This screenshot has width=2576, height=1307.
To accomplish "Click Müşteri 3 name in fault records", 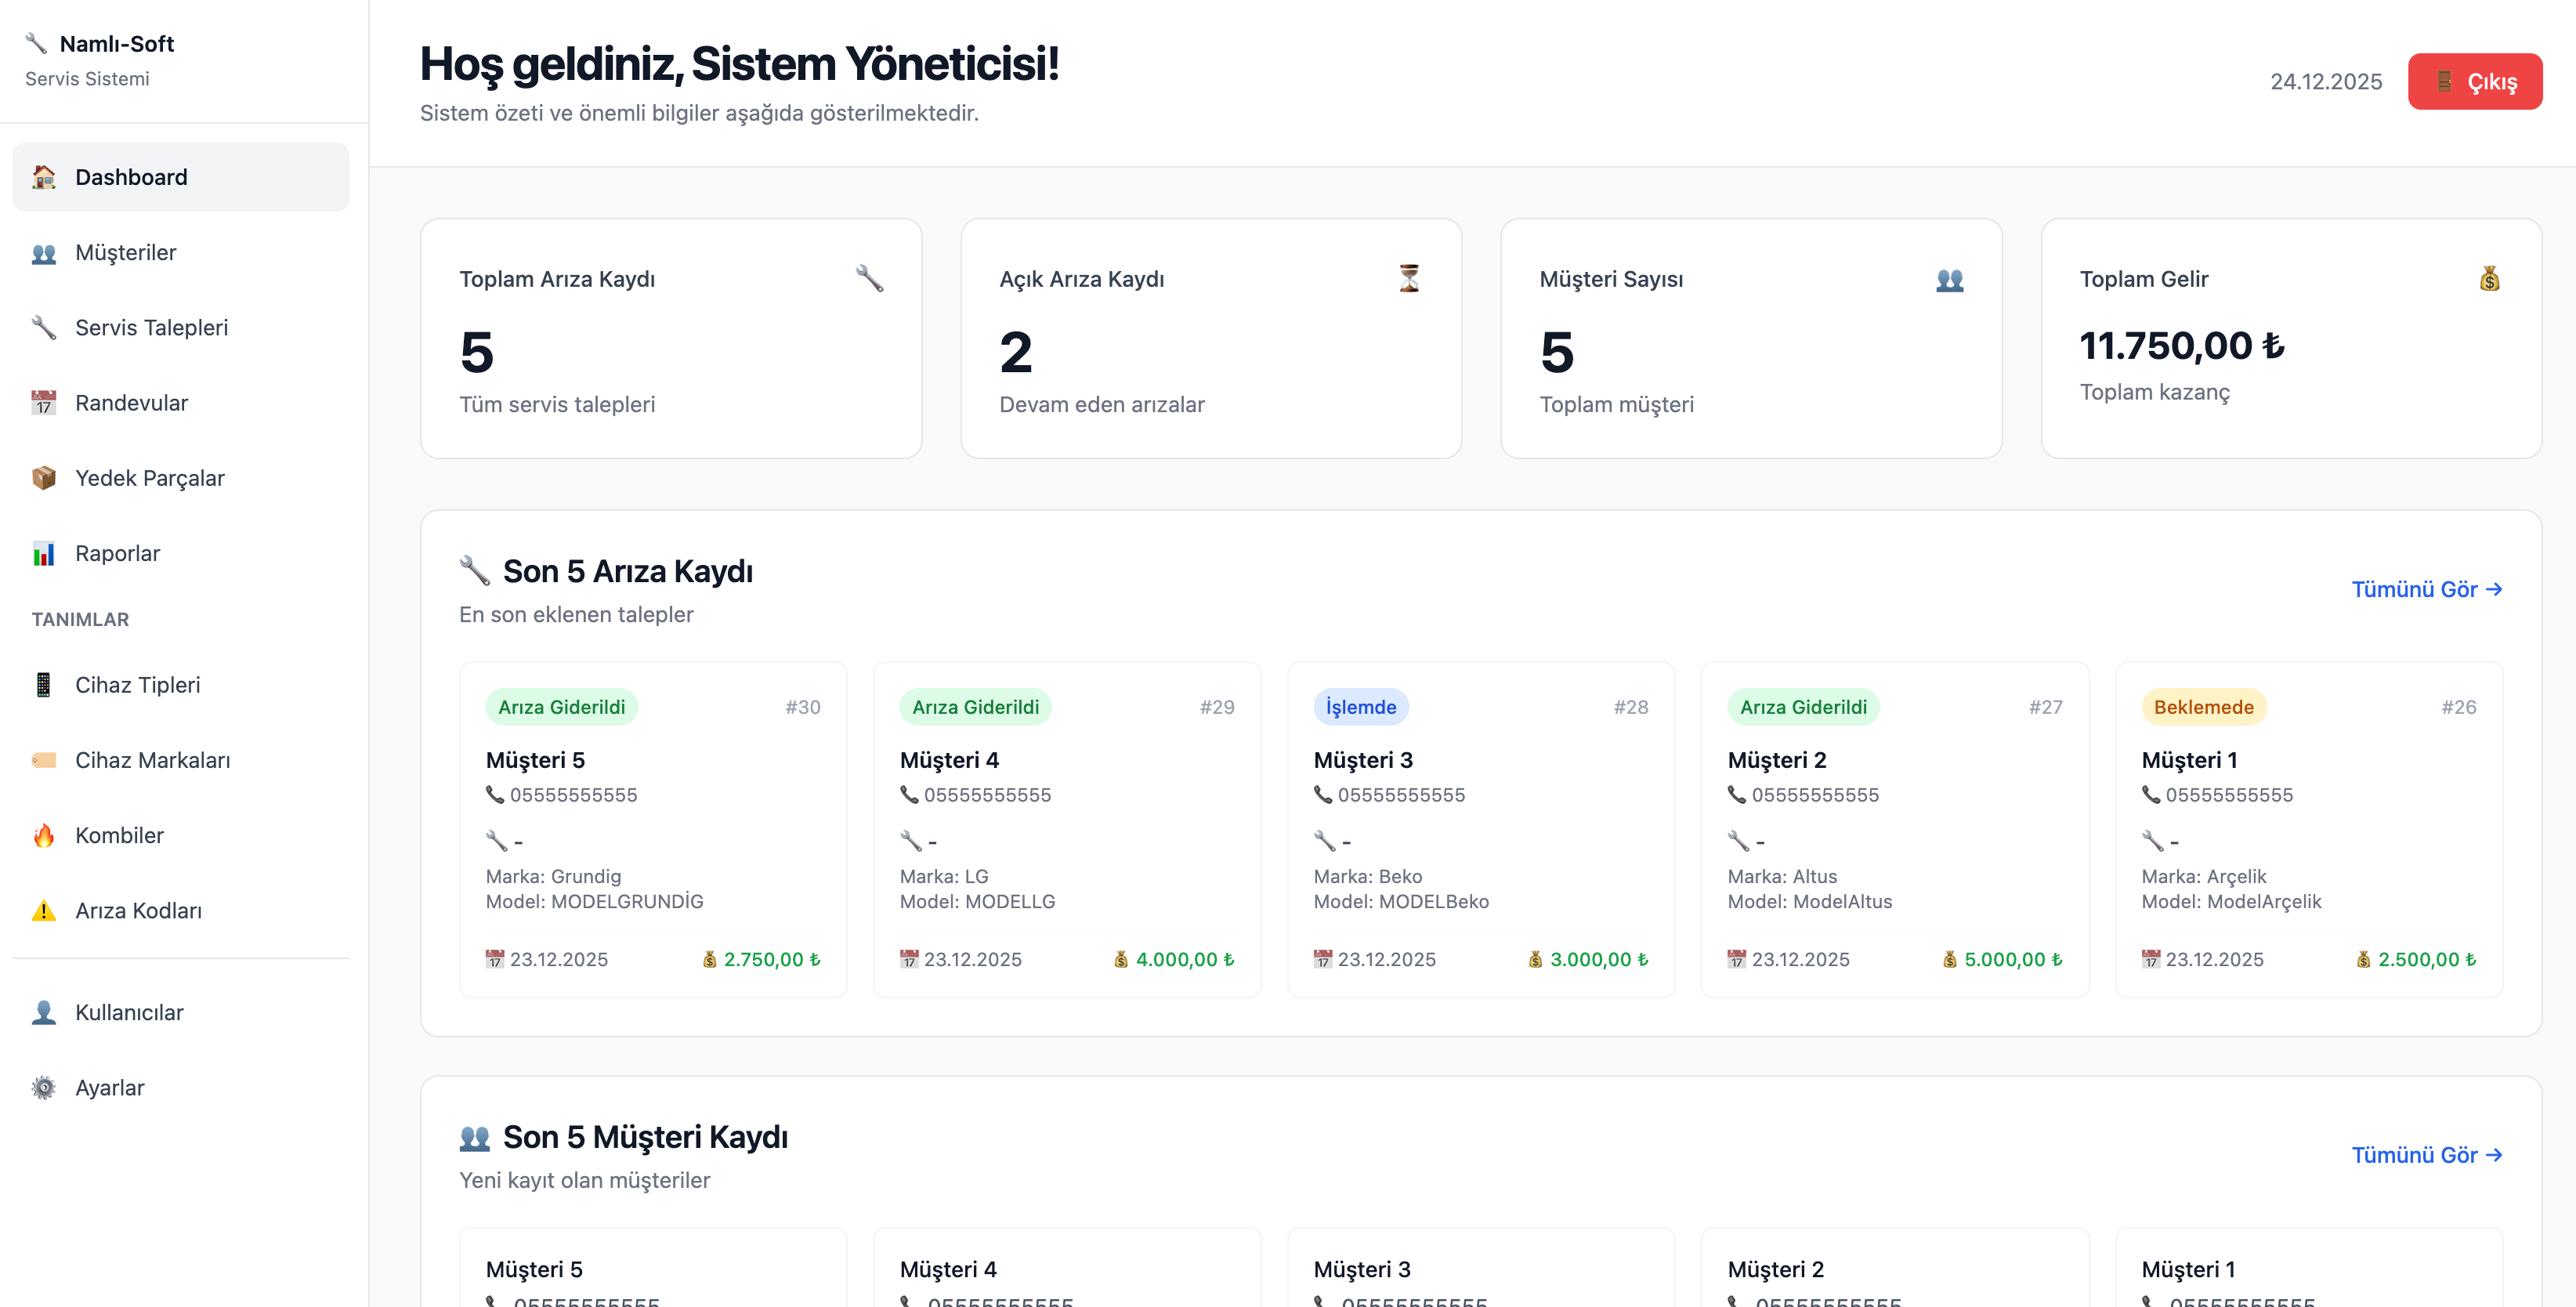I will [x=1364, y=761].
